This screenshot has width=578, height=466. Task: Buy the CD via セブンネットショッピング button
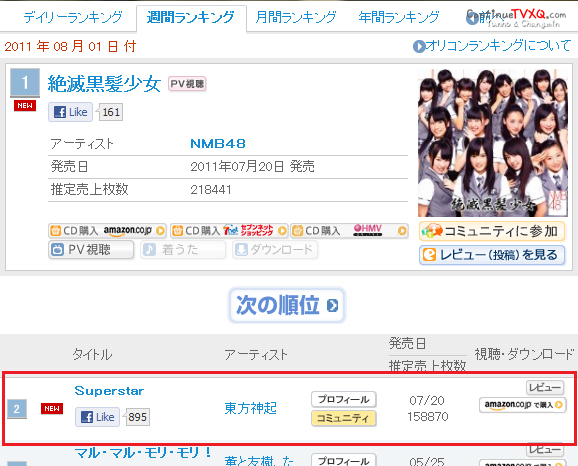tap(229, 231)
